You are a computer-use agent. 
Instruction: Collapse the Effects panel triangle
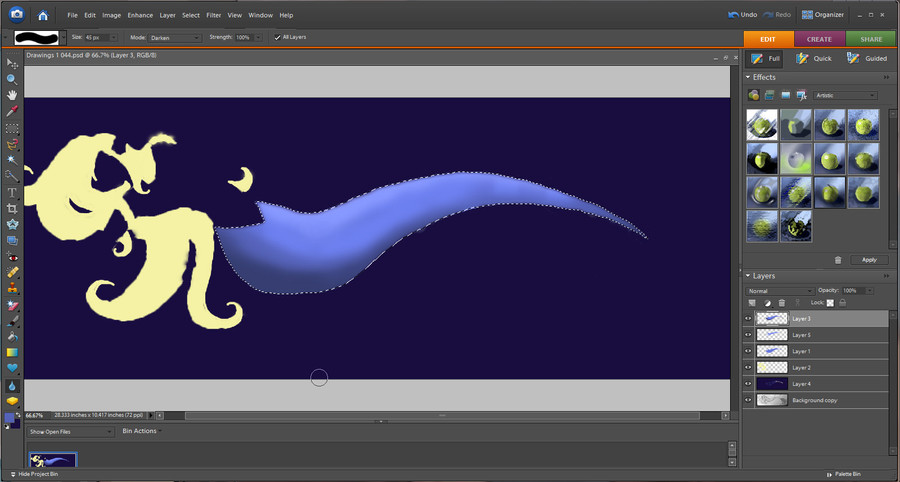(x=748, y=77)
